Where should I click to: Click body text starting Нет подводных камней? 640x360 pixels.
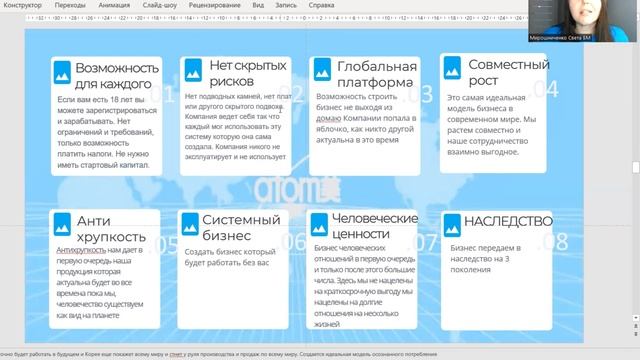point(238,127)
